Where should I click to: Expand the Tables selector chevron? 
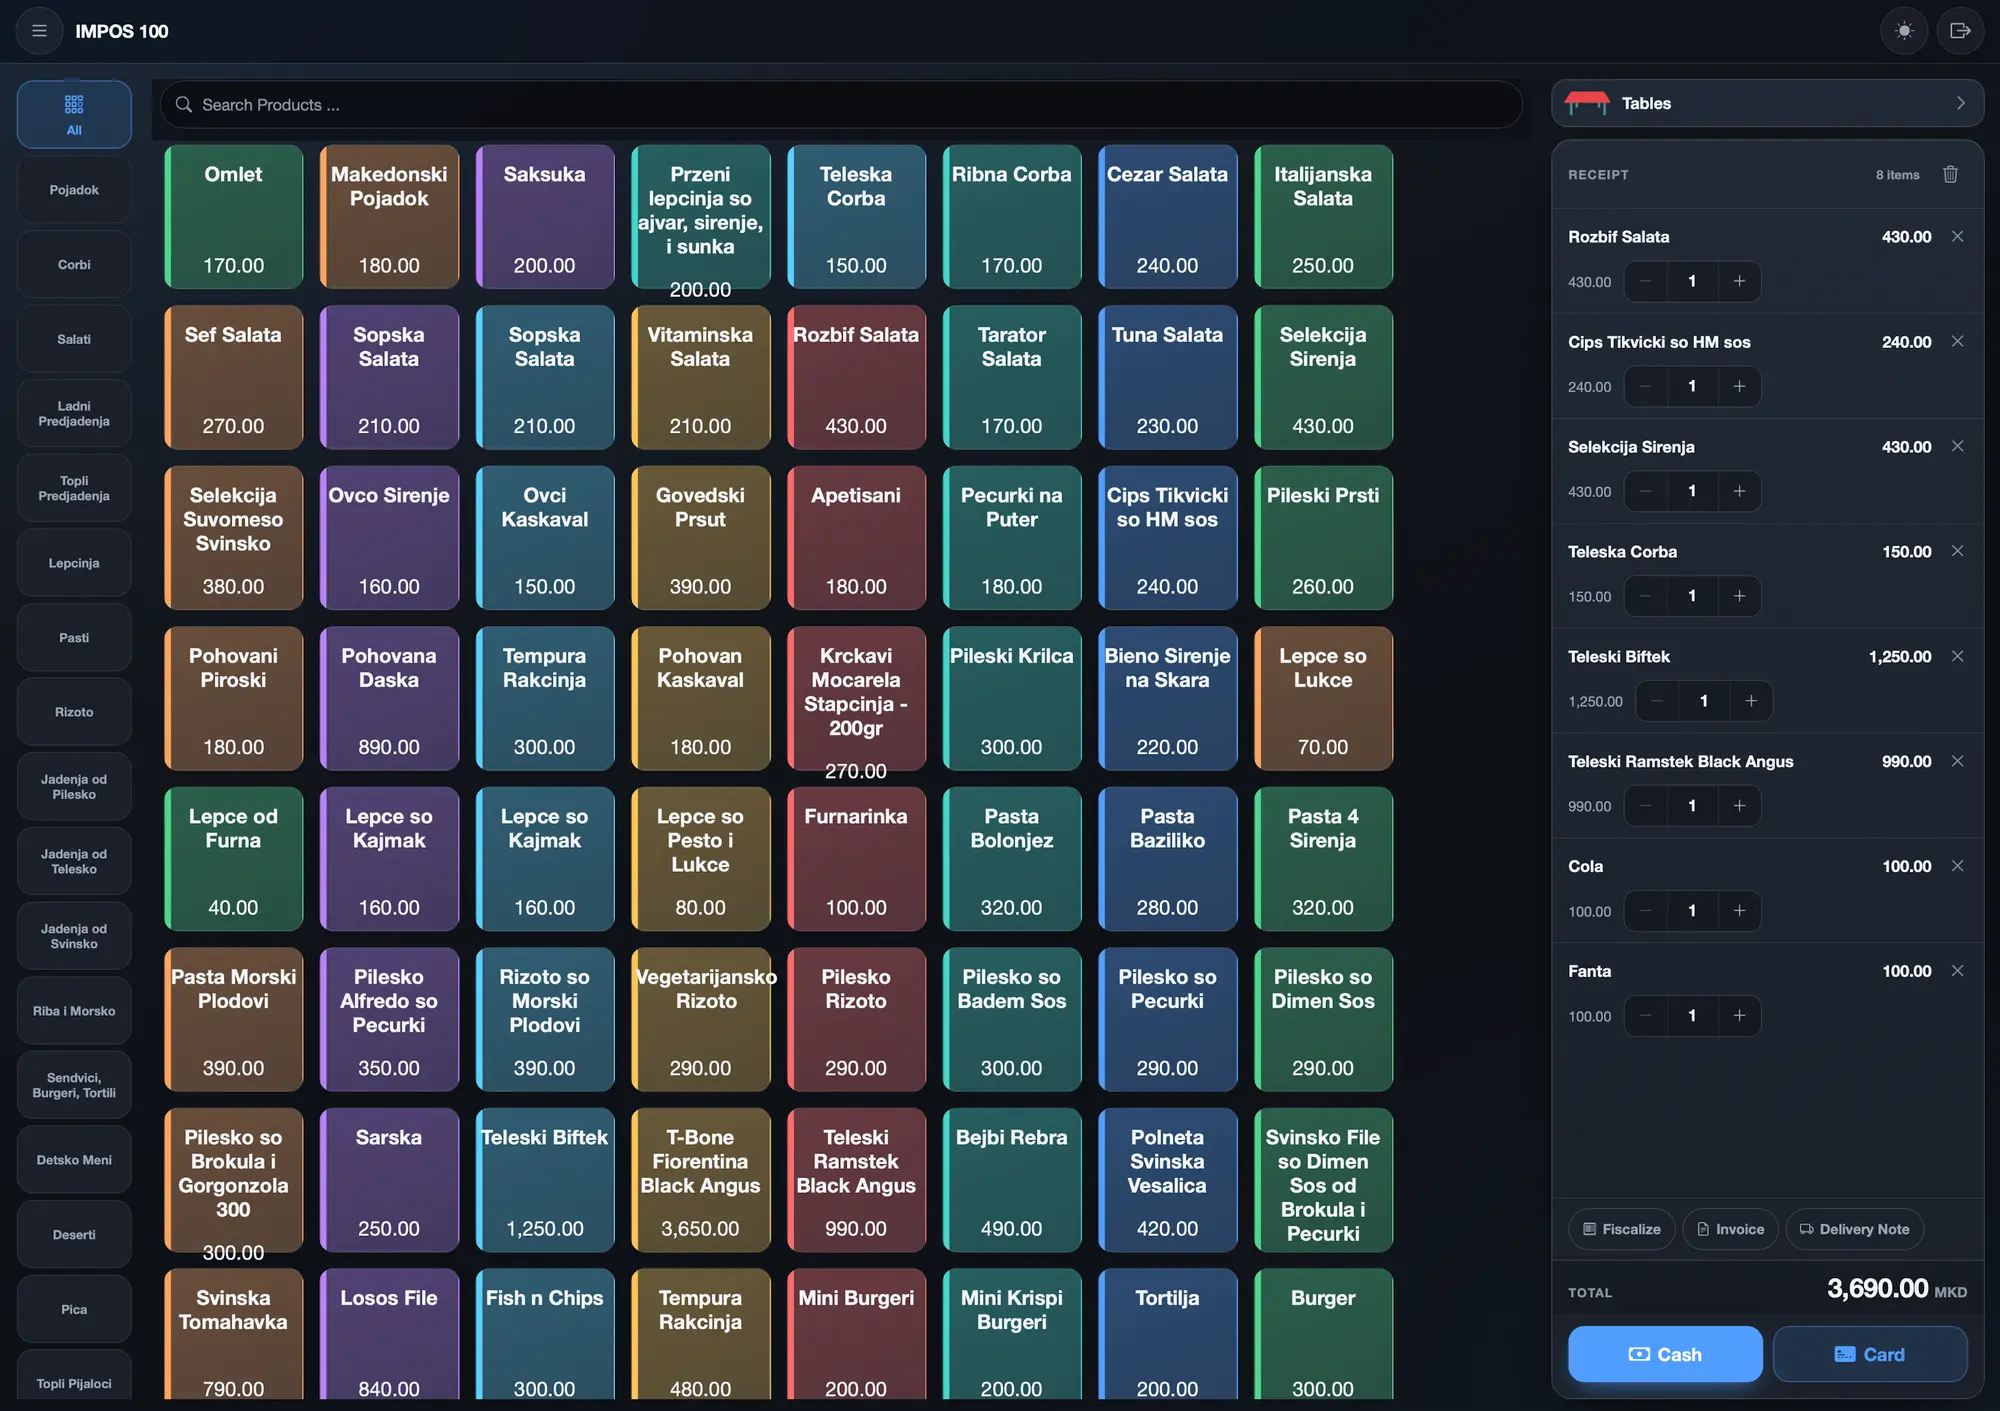(x=1960, y=103)
